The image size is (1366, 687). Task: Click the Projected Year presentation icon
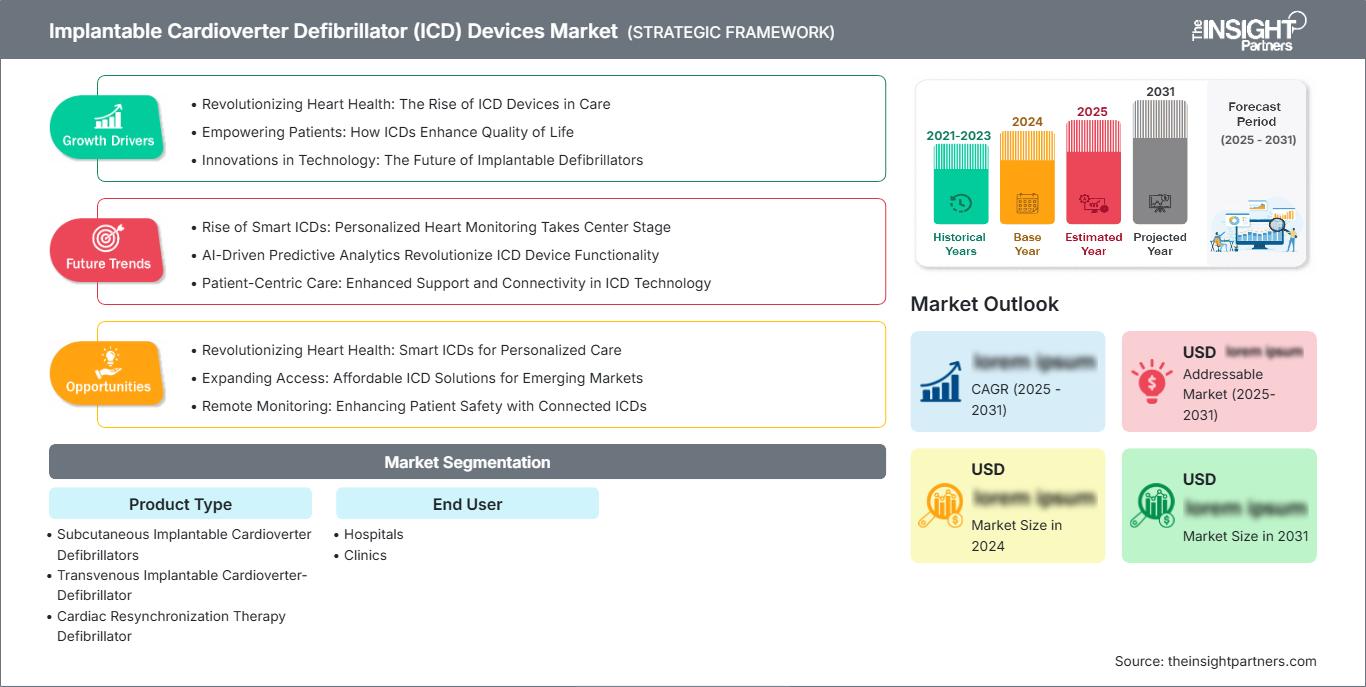point(1160,203)
